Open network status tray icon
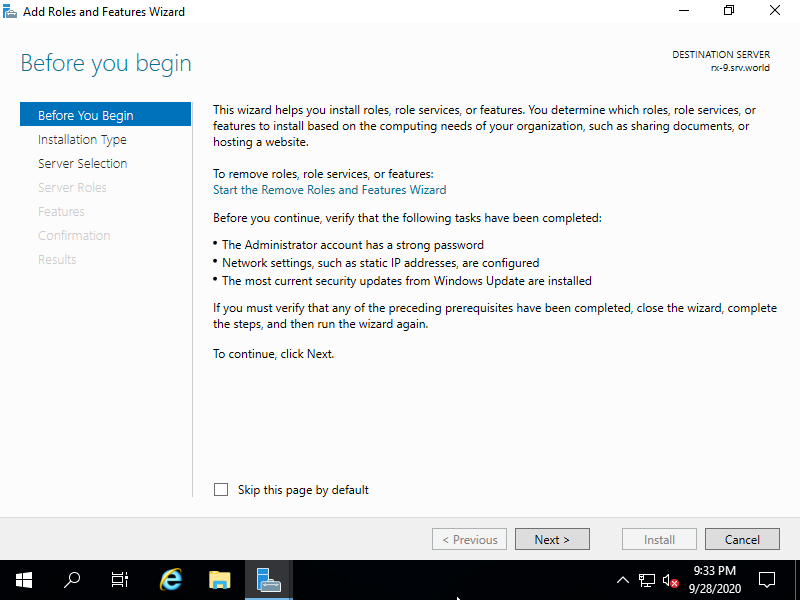 (646, 580)
